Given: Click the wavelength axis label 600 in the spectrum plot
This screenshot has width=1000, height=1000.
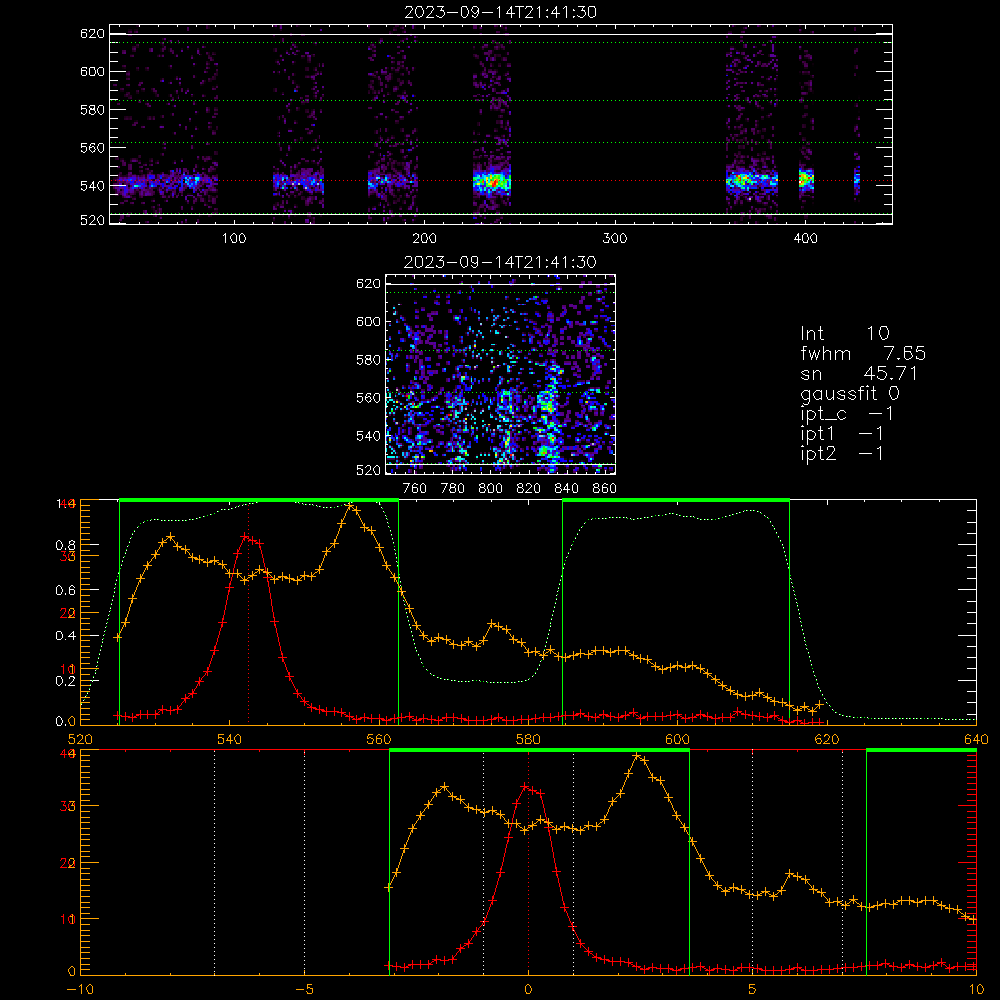Looking at the screenshot, I should click(x=677, y=739).
